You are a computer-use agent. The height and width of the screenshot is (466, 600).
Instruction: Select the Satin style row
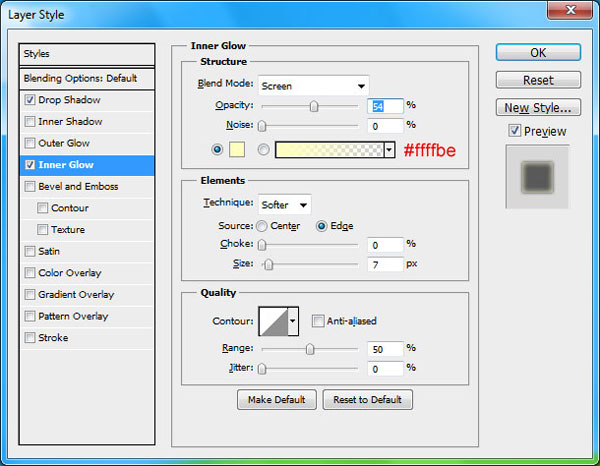87,251
